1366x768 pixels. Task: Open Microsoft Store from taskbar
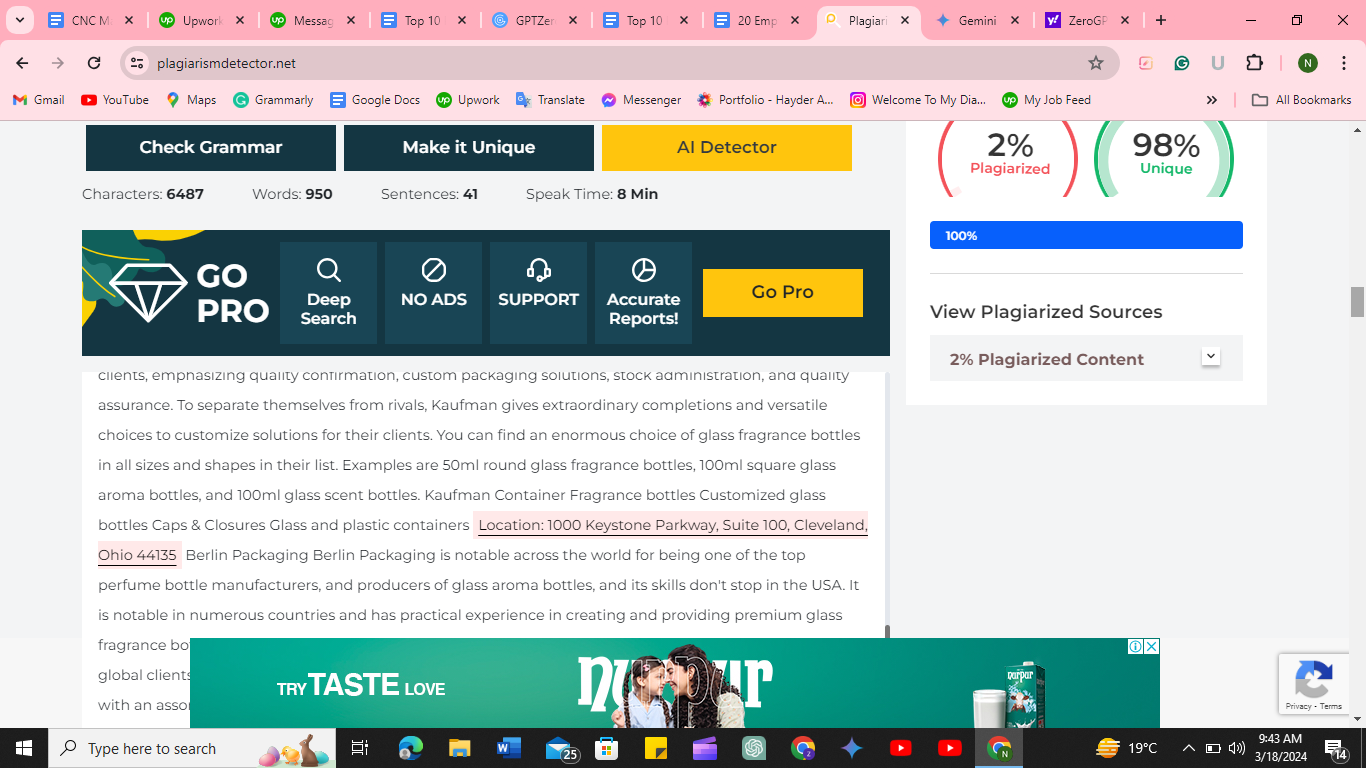[606, 748]
